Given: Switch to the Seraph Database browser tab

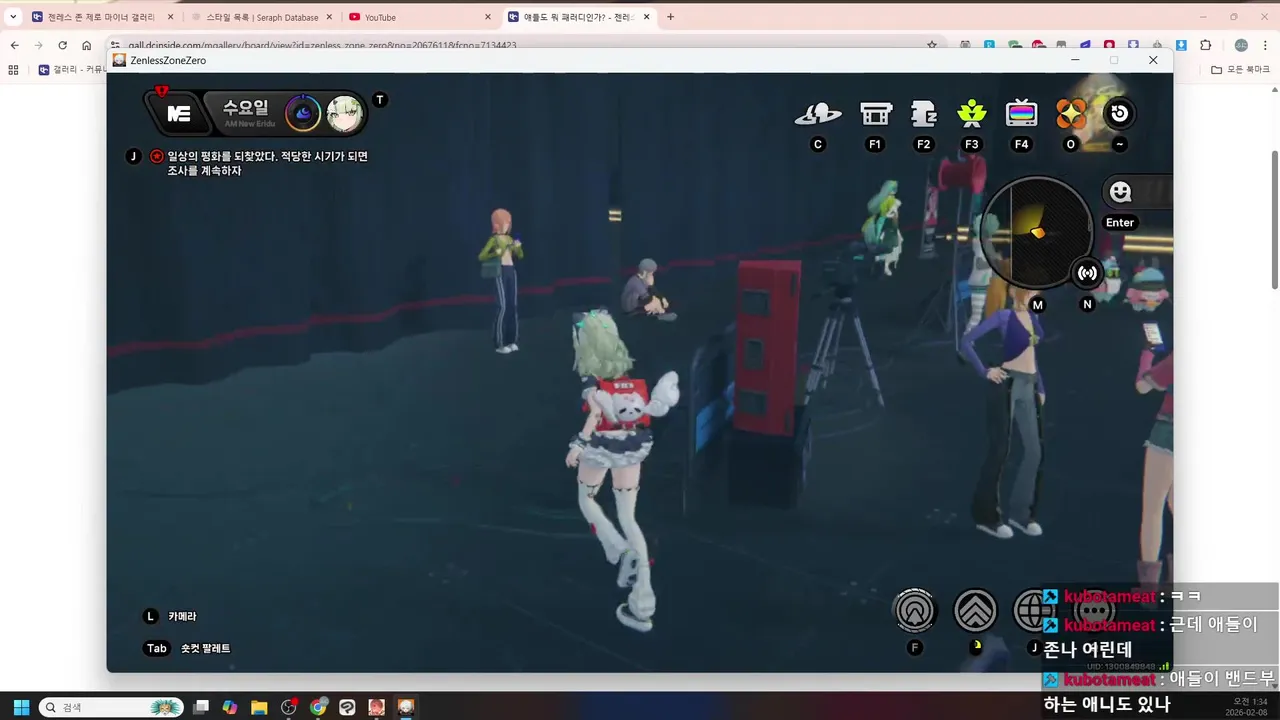Looking at the screenshot, I should [x=261, y=17].
